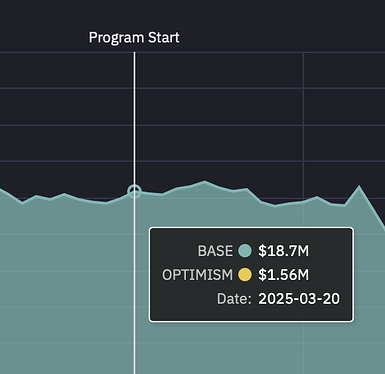
Task: Click the dip point at far left
Action: pos(23,202)
